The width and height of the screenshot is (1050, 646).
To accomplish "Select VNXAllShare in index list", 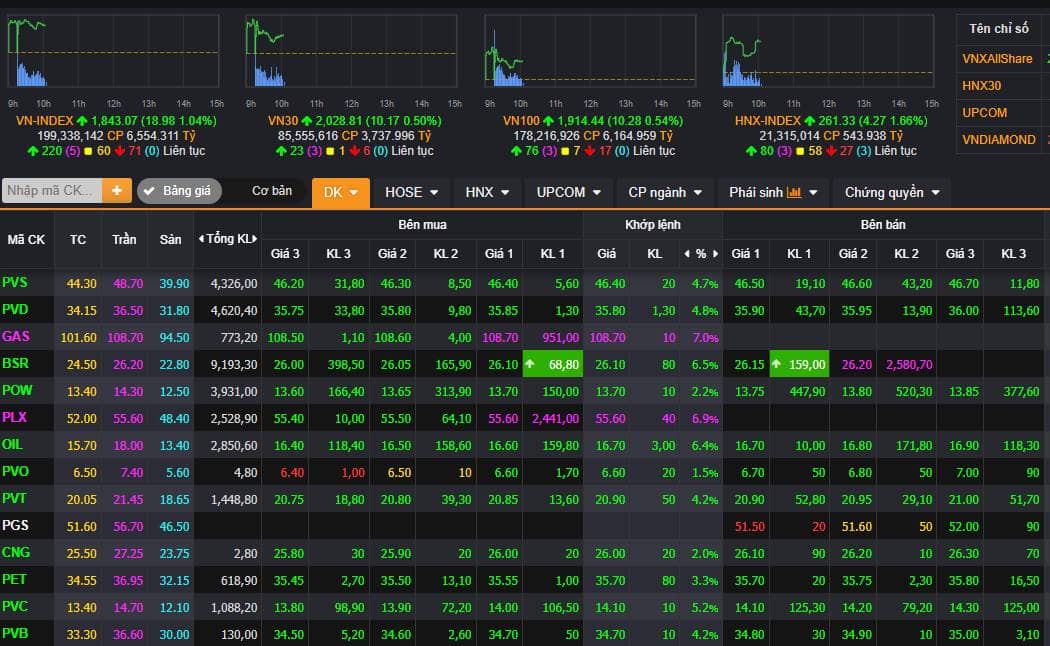I will pyautogui.click(x=997, y=59).
